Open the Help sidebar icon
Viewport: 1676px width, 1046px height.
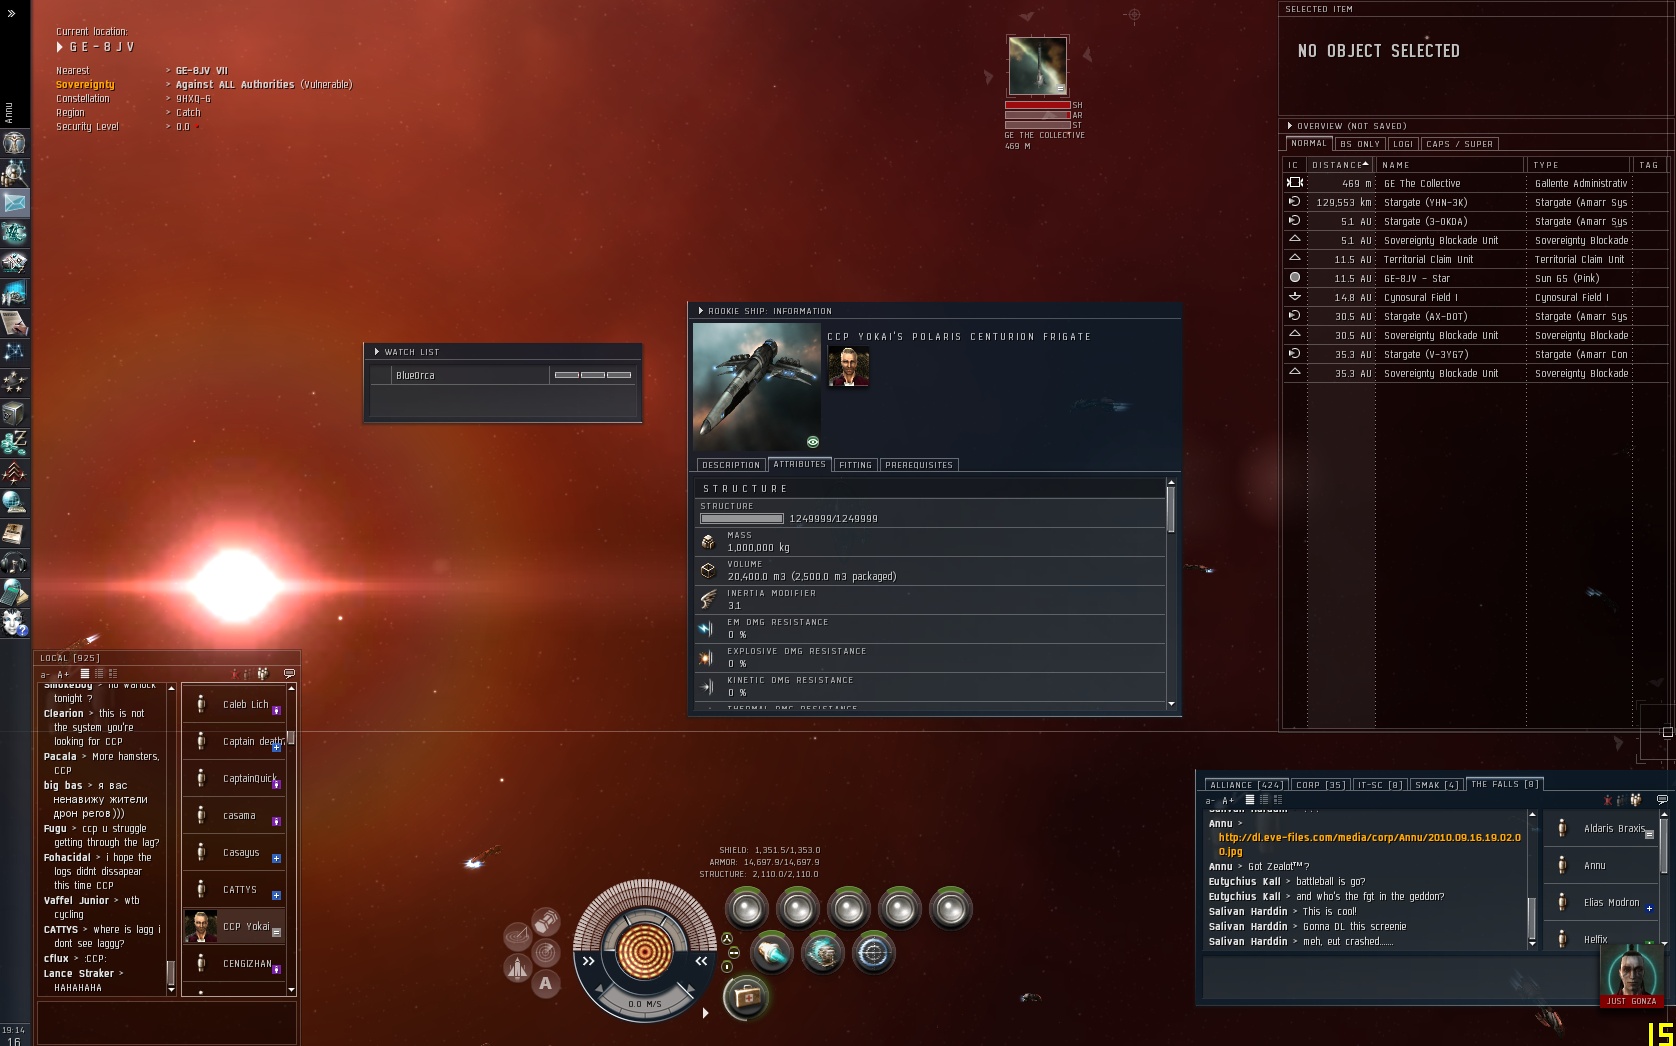[x=14, y=622]
